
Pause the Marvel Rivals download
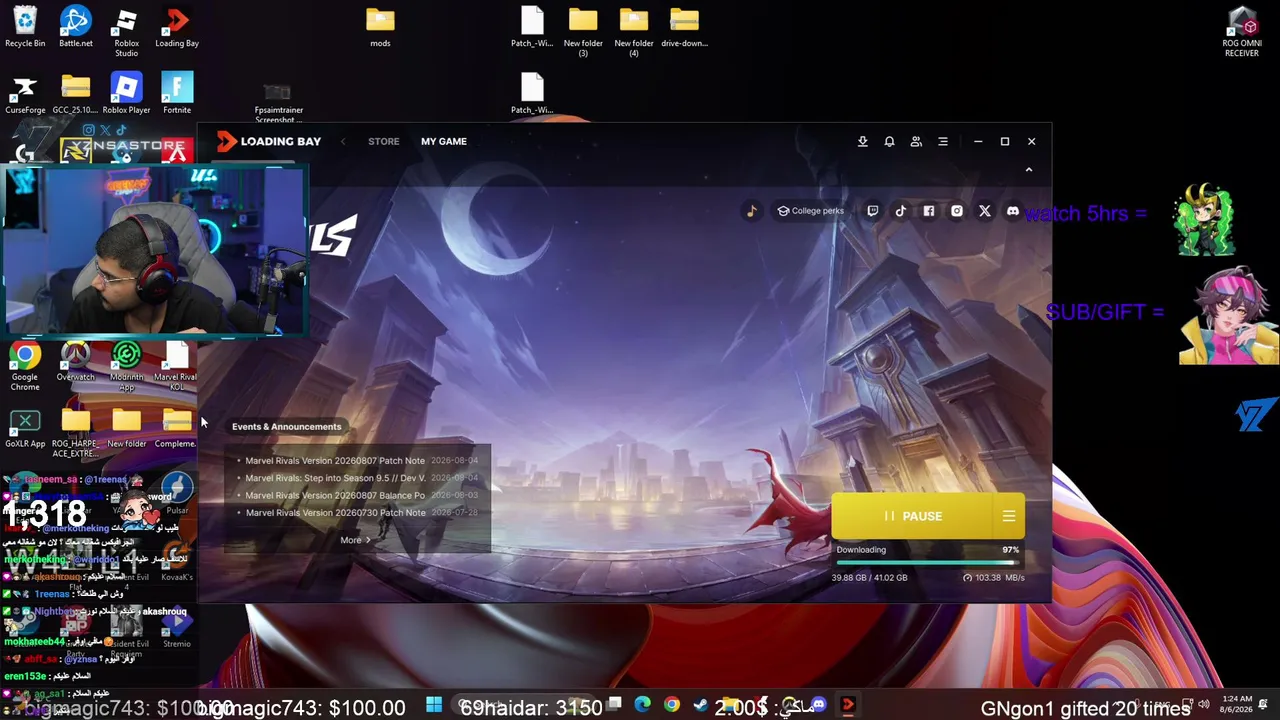coord(912,516)
